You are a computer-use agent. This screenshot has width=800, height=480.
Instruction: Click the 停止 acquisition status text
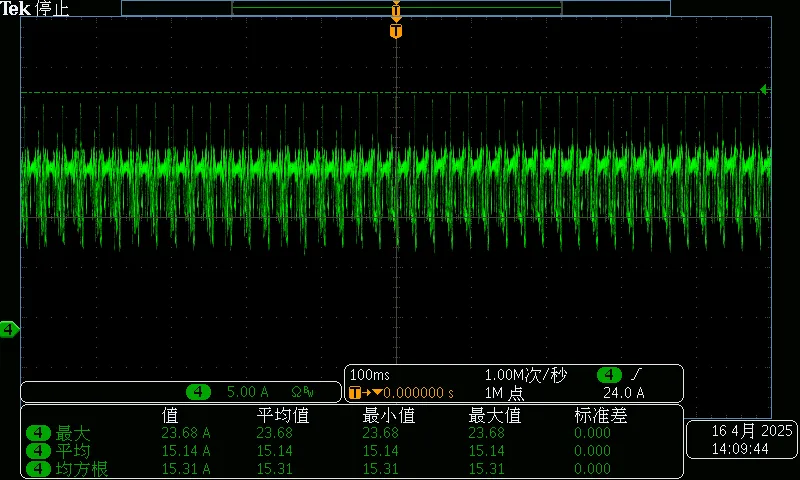[52, 9]
